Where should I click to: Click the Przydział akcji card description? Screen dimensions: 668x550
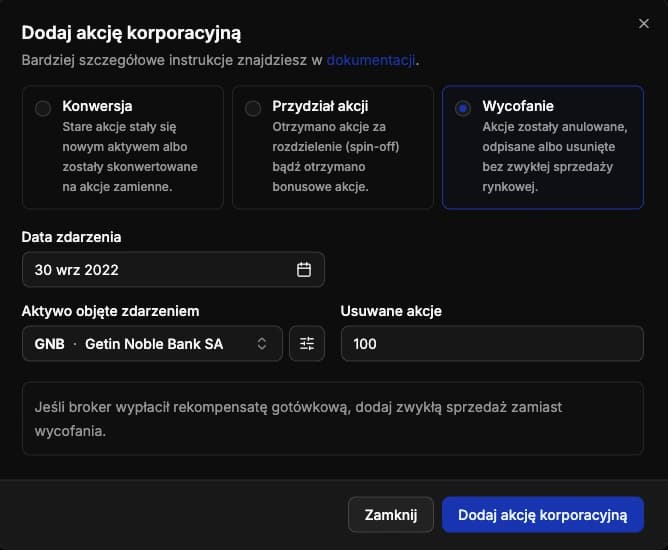[x=336, y=157]
